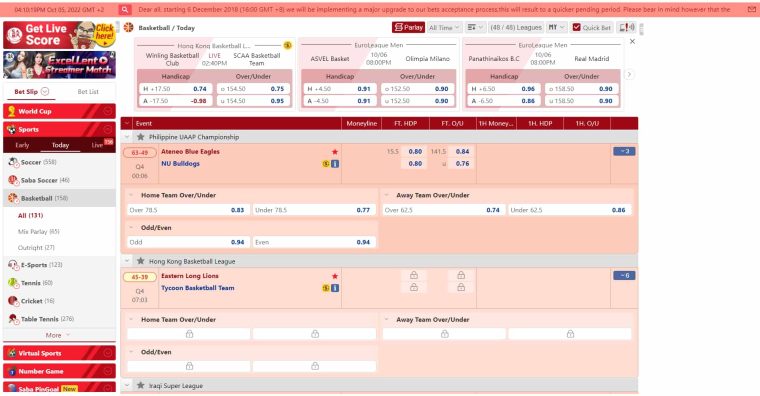760x396 pixels.
Task: Expand the Virtual Sports section arrow
Action: 108,353
